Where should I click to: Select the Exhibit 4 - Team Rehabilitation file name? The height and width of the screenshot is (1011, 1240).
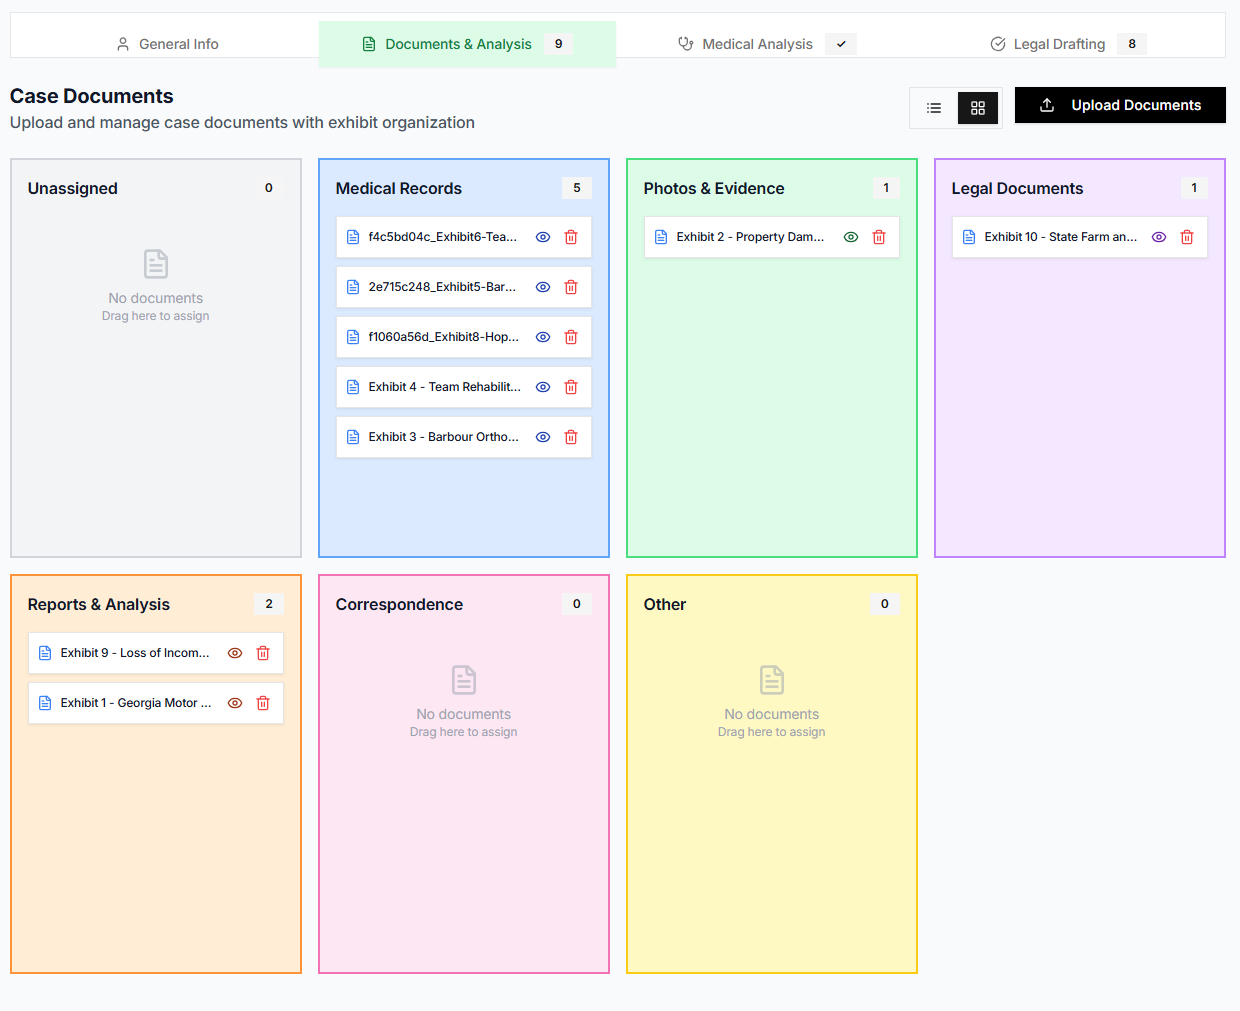(x=444, y=387)
